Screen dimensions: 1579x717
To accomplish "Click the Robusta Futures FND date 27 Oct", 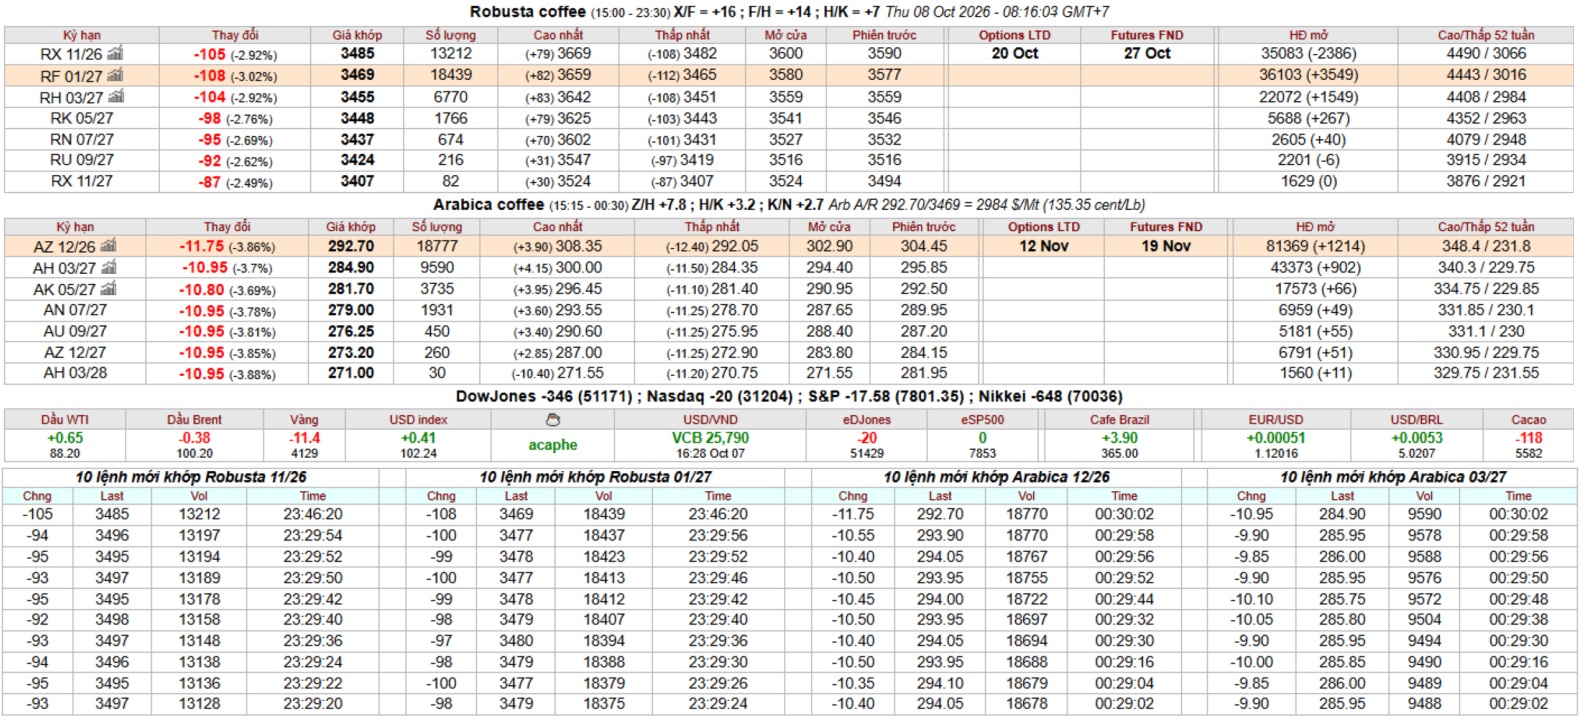I will 1147,53.
